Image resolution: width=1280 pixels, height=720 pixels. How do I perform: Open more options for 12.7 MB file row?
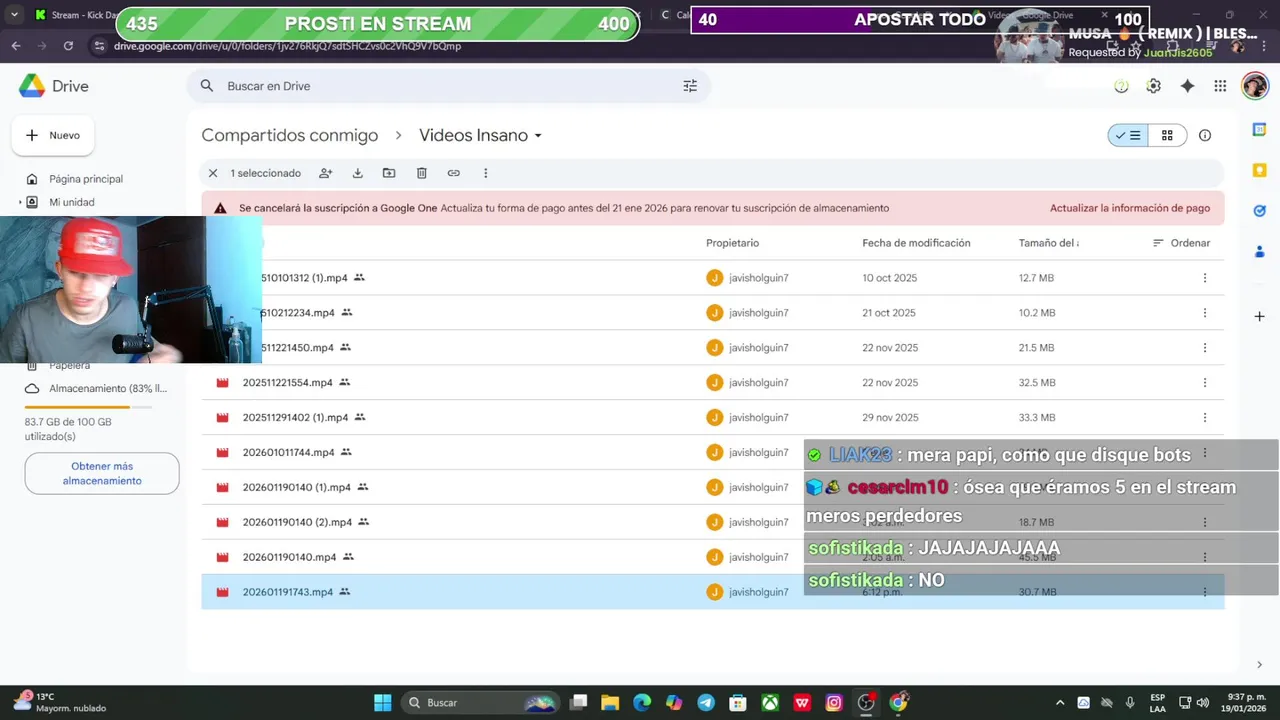1204,278
